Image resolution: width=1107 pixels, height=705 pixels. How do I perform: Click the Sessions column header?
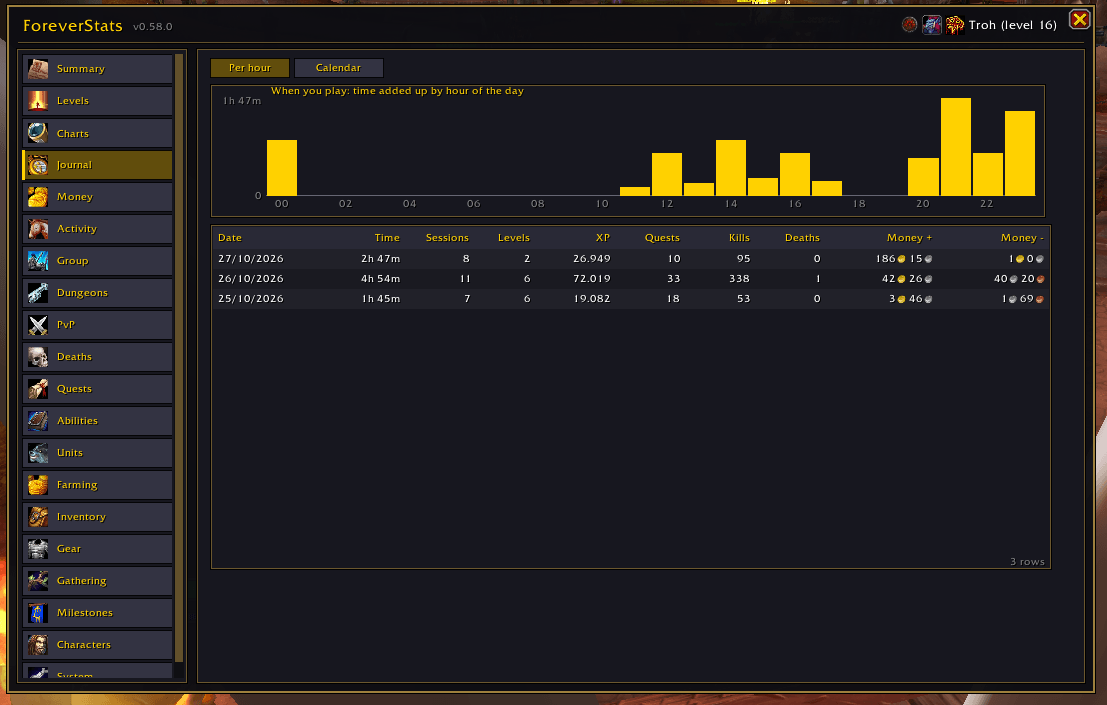(x=447, y=238)
